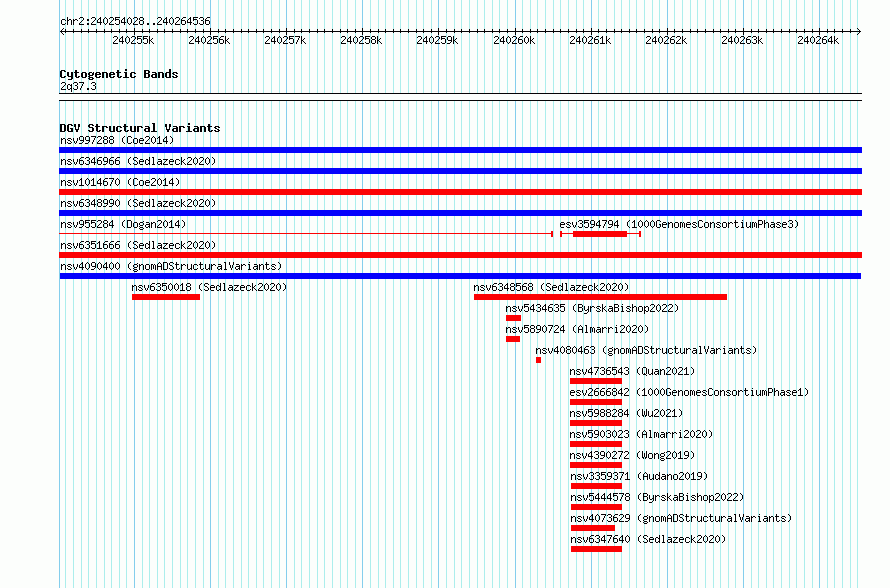Select the red bar under nsv5988284
This screenshot has height=588, width=890.
[x=596, y=423]
